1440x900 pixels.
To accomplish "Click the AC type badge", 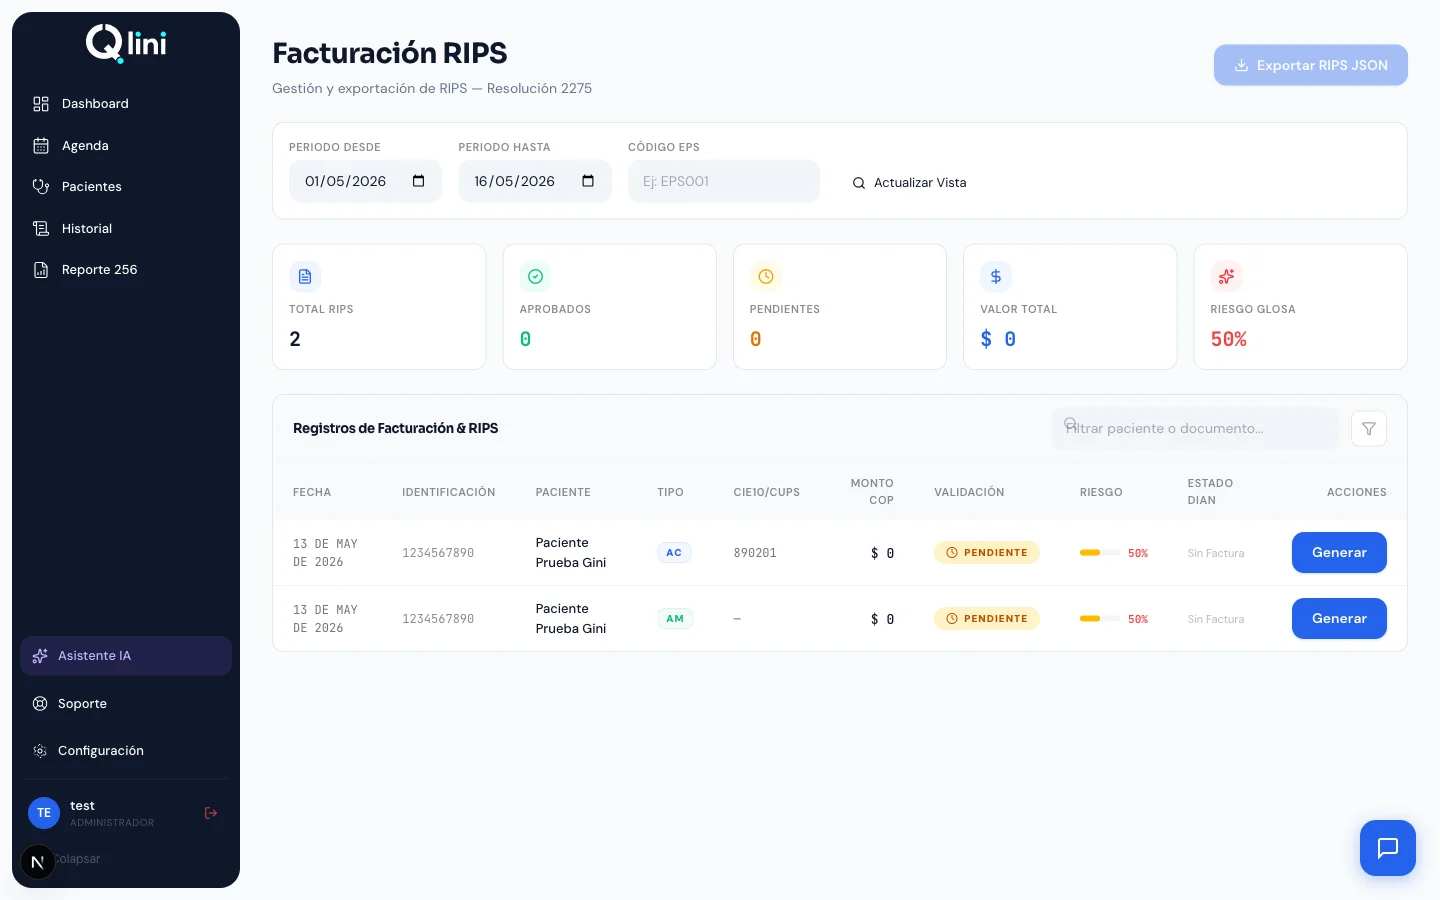I will 674,553.
